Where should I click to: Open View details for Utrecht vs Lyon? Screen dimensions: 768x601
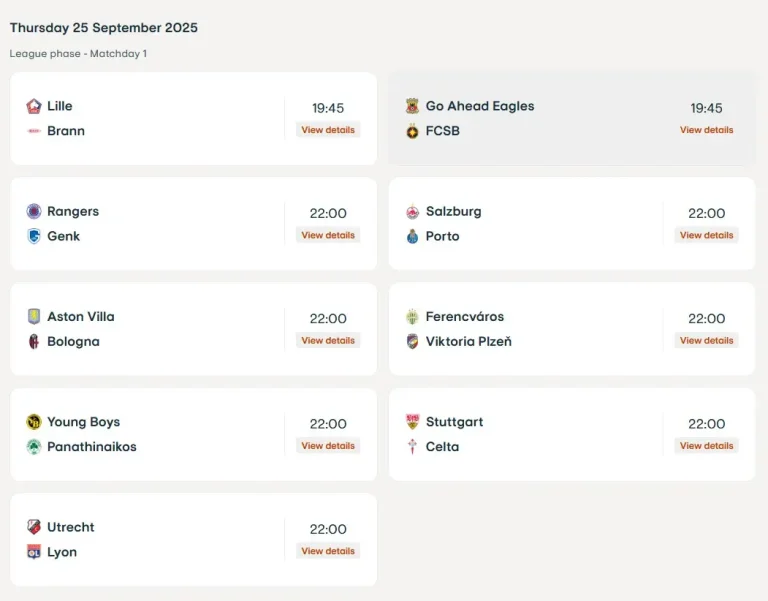click(x=328, y=551)
